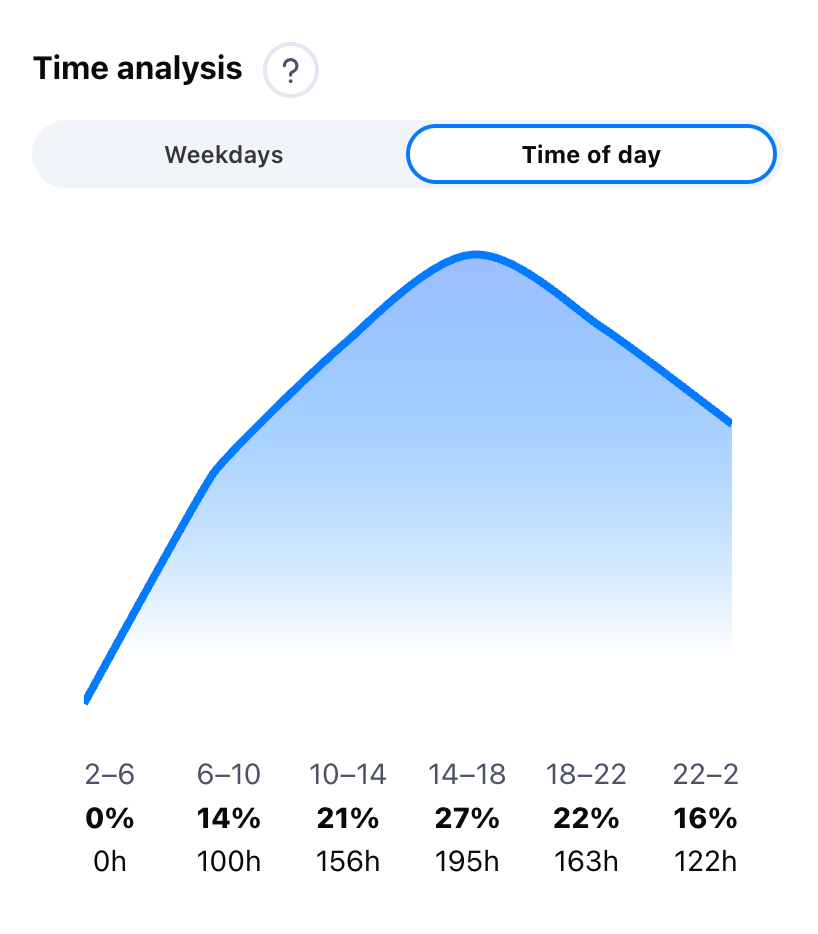Screen dimensions: 818x934
Task: Click the 14–18 label under the chart
Action: (466, 775)
